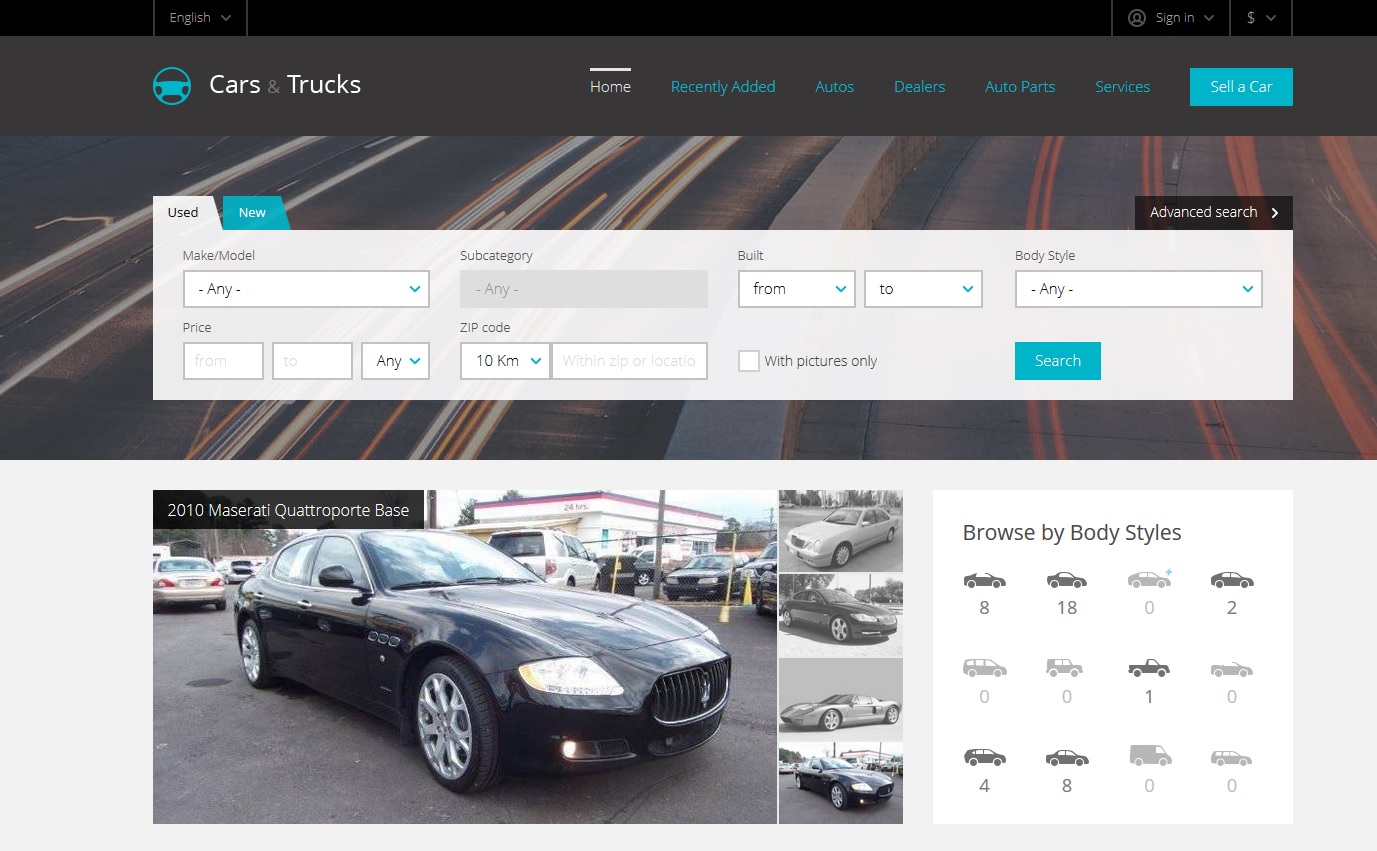The width and height of the screenshot is (1377, 851).
Task: Open the Recently Added menu
Action: [723, 87]
